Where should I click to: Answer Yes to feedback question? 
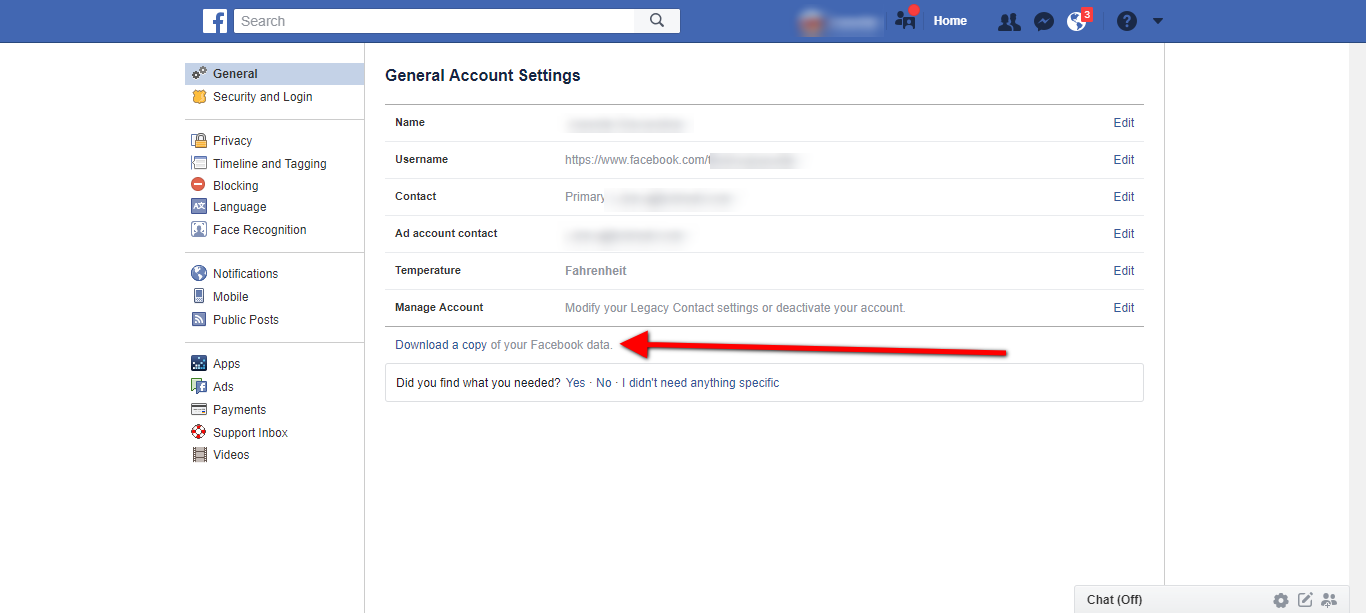[575, 383]
